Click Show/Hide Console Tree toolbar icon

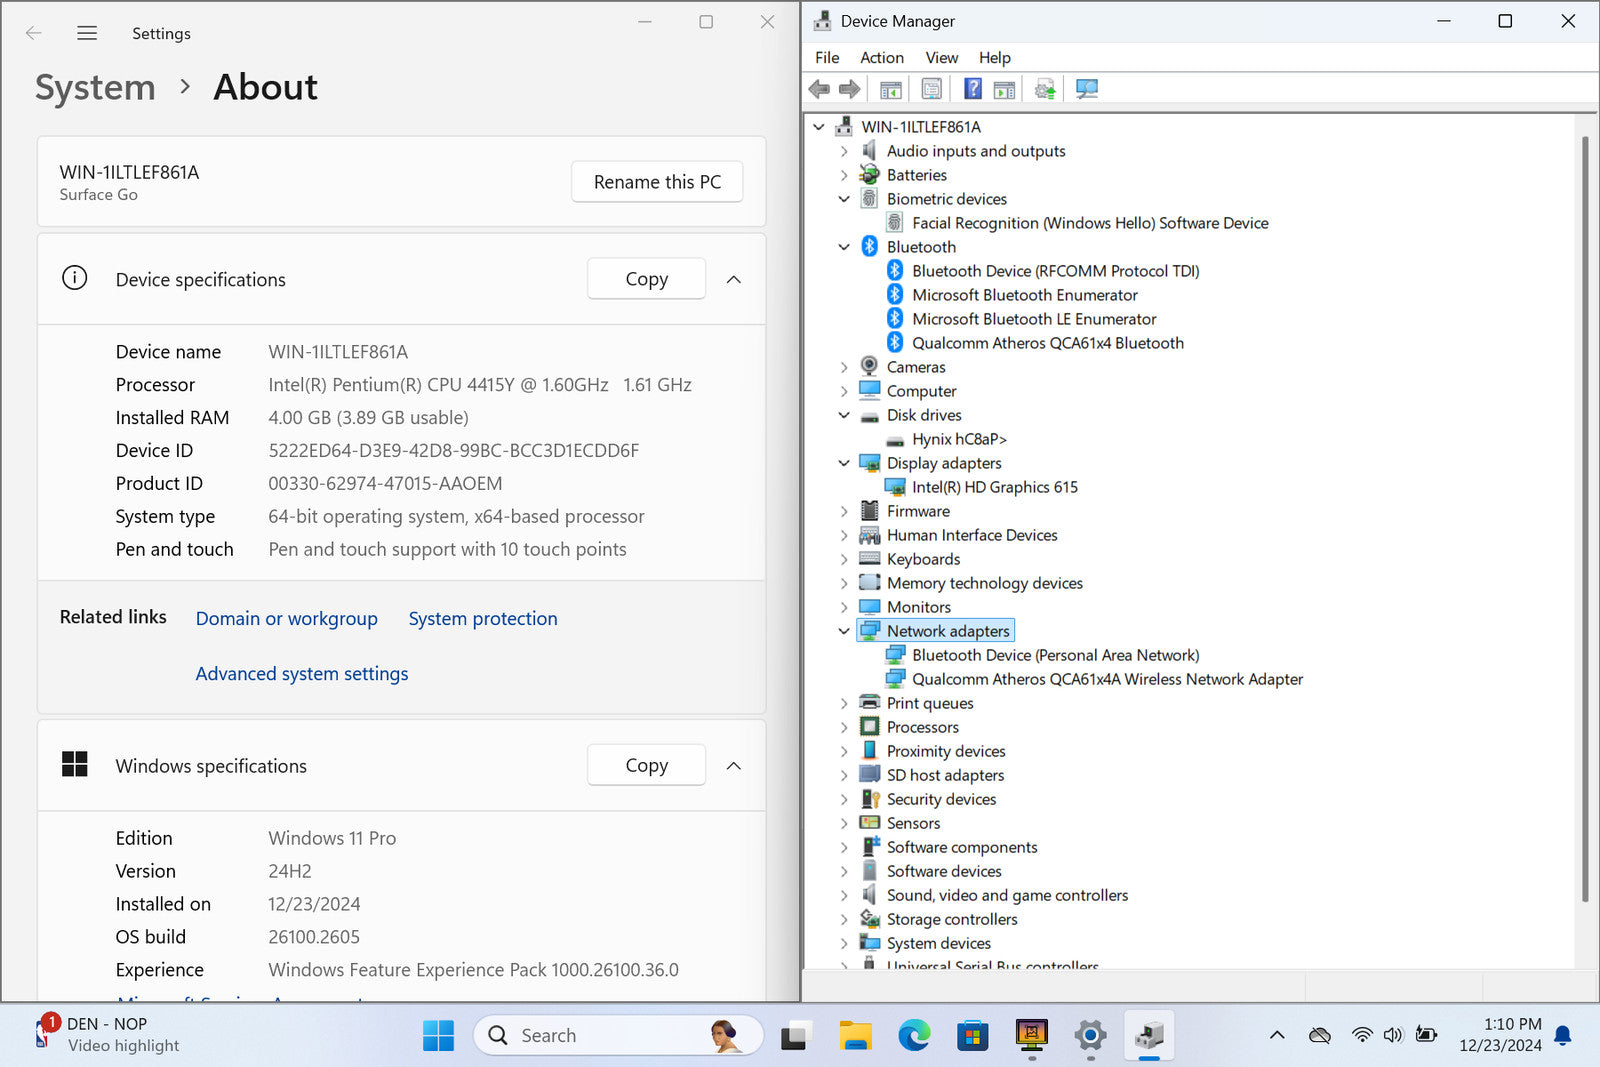(890, 89)
